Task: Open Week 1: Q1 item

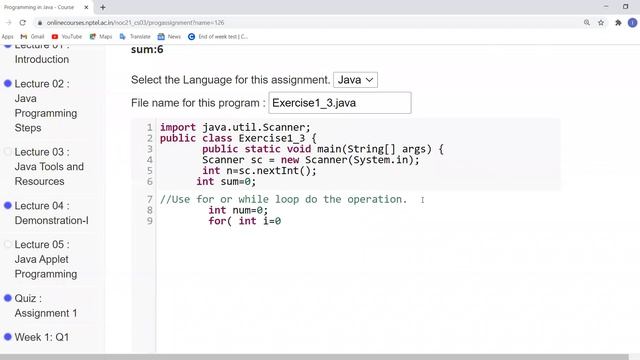Action: pos(42,337)
